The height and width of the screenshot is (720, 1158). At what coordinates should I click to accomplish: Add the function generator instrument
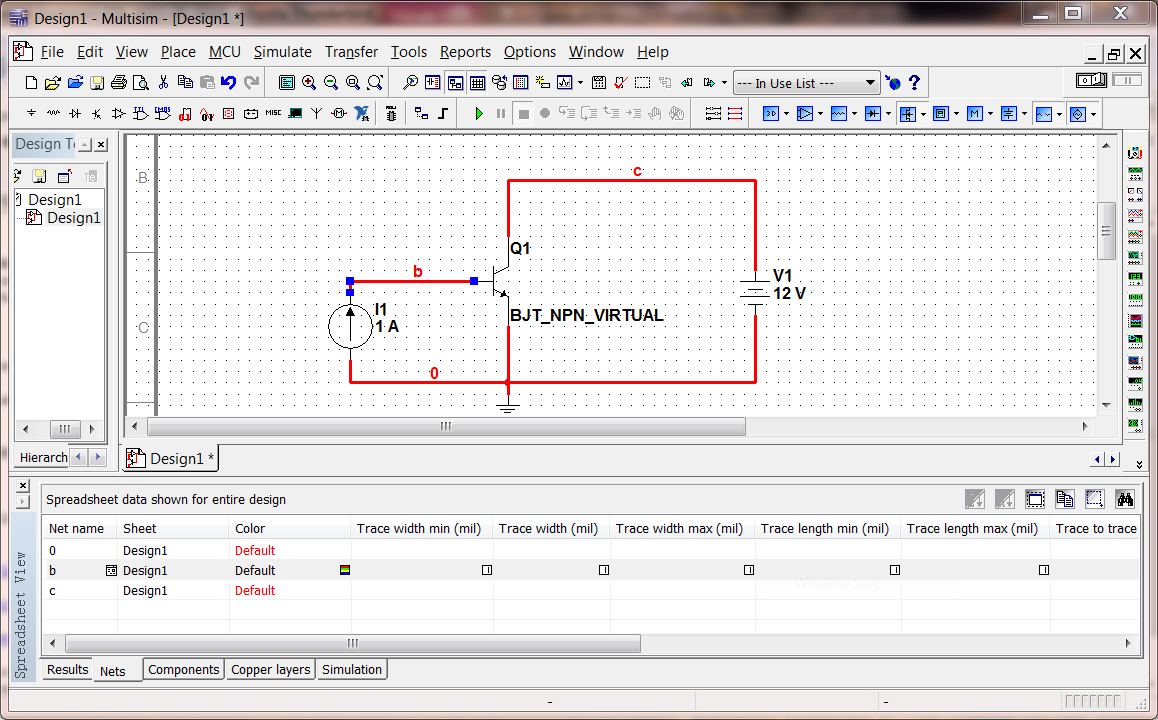[1135, 174]
